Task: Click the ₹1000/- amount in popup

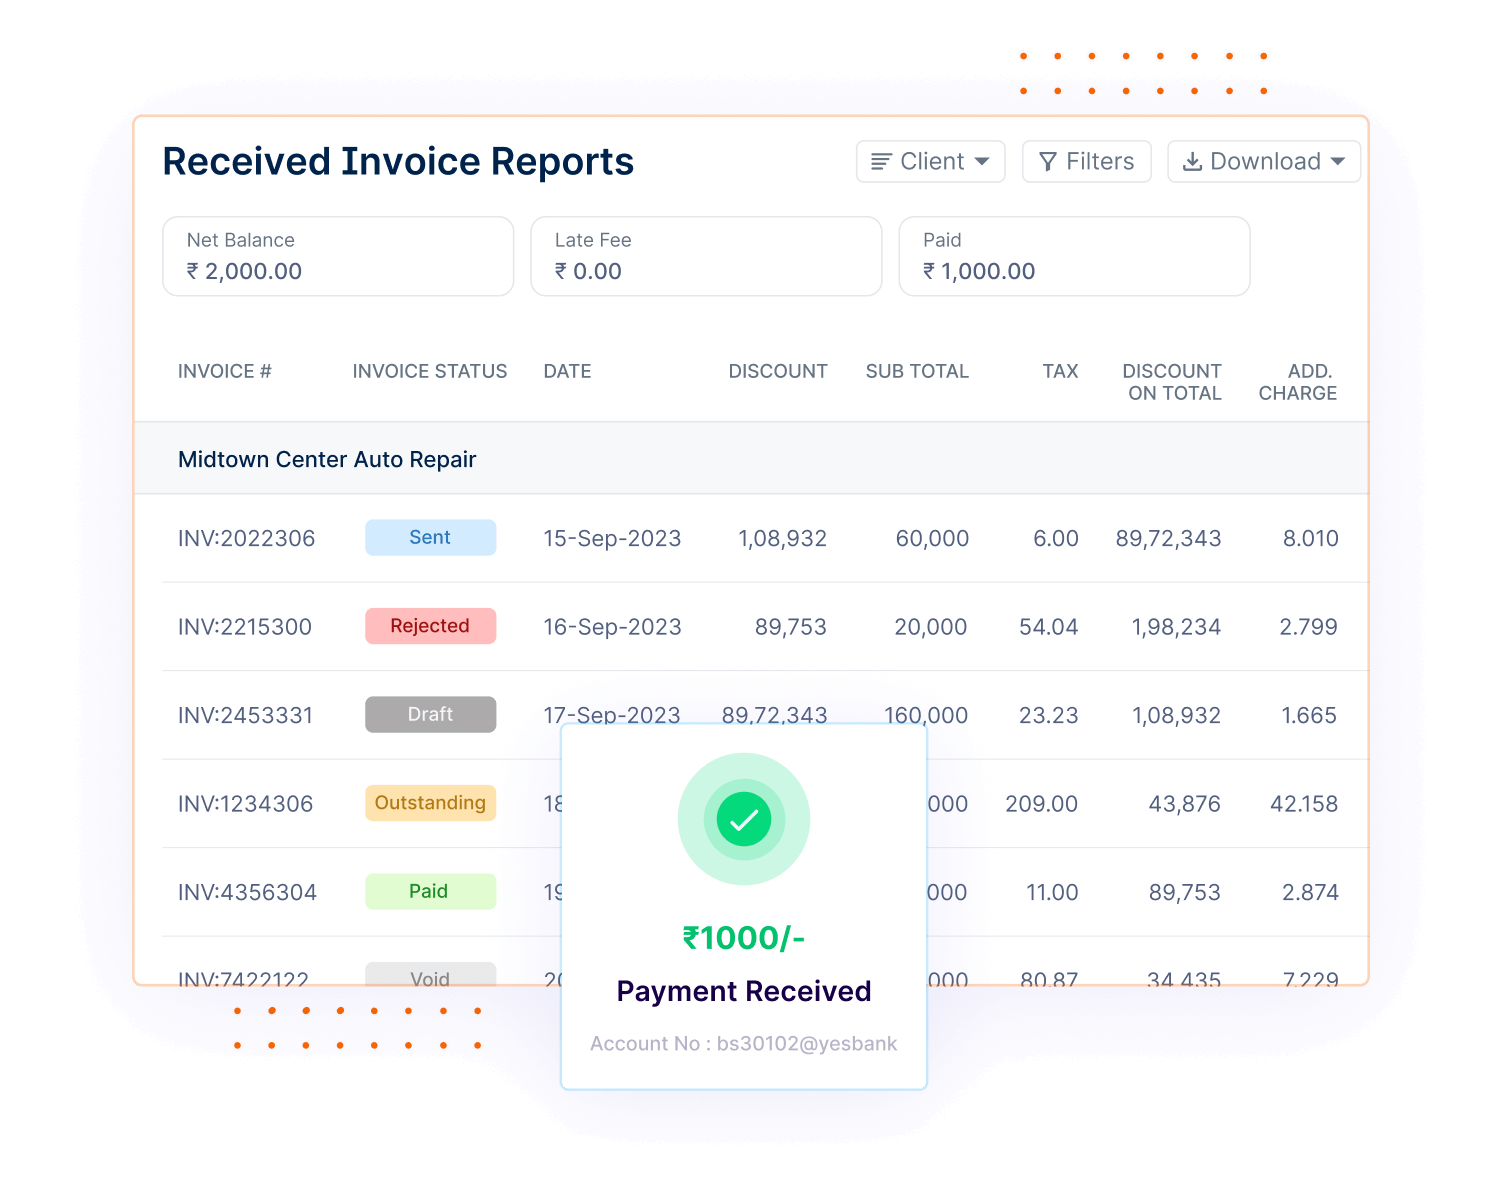Action: [x=744, y=938]
